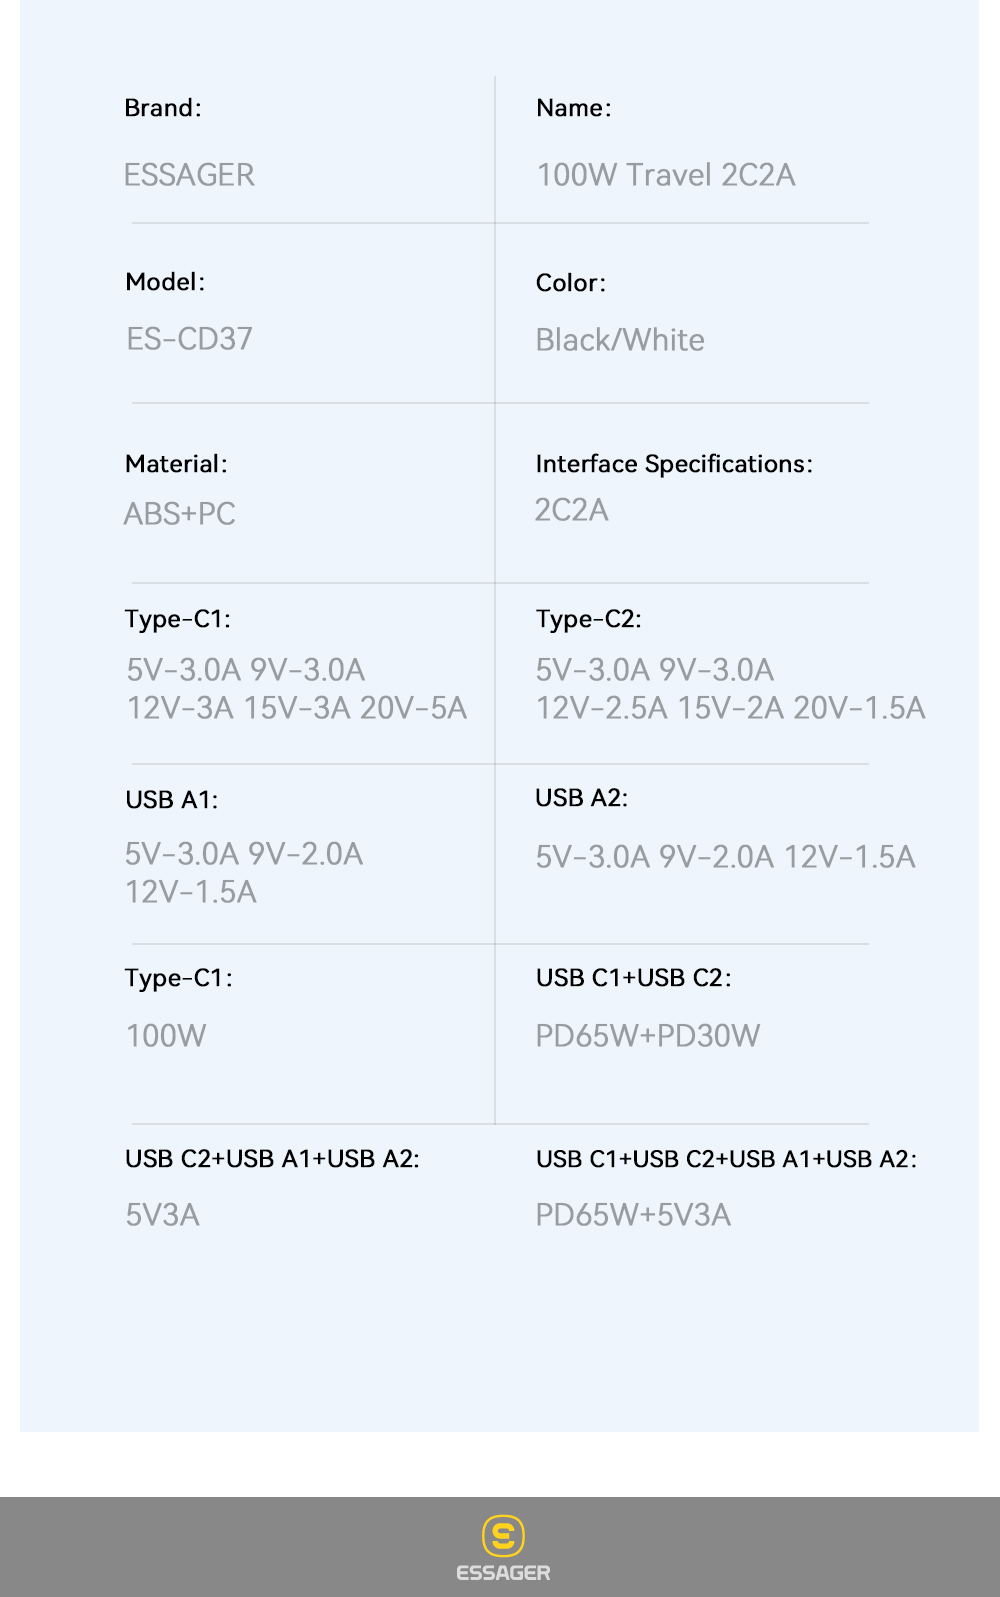Select the 2C2A interface value
Viewport: 1000px width, 1597px height.
click(x=571, y=510)
